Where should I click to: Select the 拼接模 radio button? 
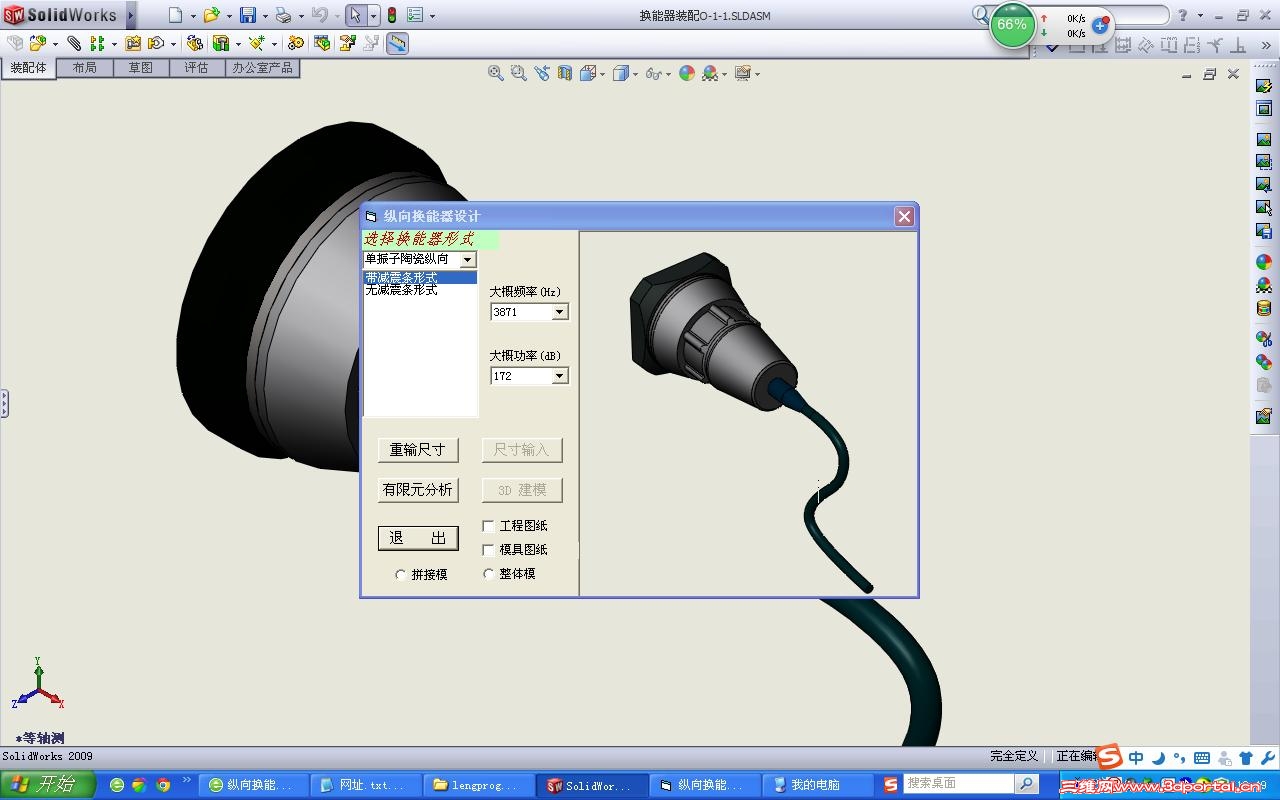(401, 575)
